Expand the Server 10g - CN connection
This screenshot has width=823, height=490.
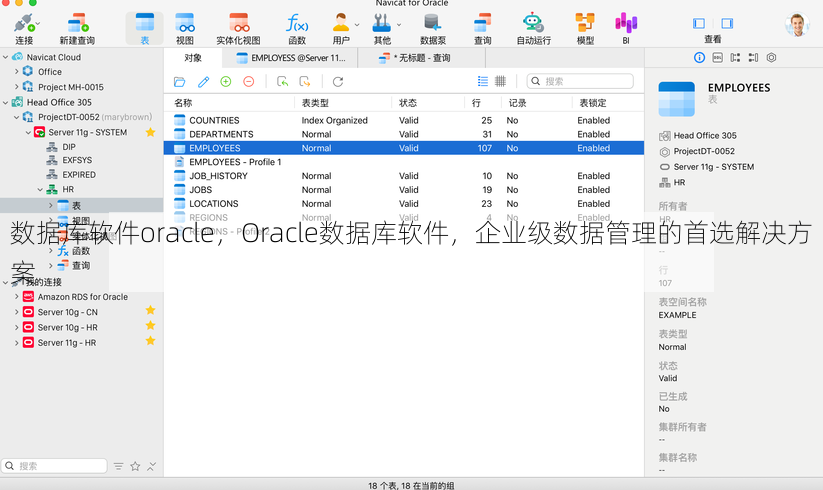point(17,312)
